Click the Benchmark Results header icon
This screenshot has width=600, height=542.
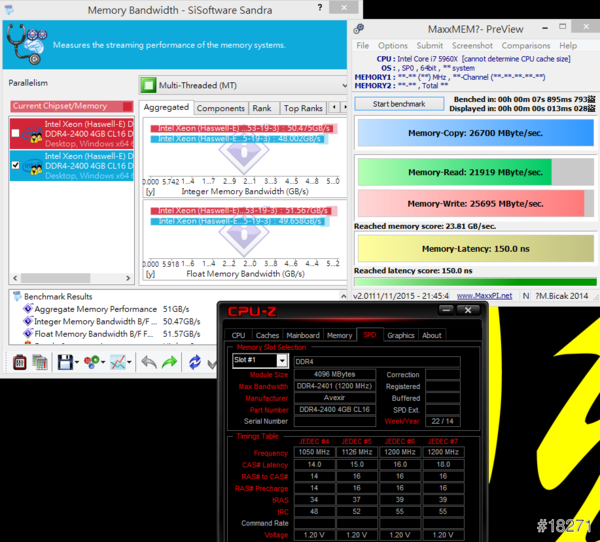coord(17,296)
